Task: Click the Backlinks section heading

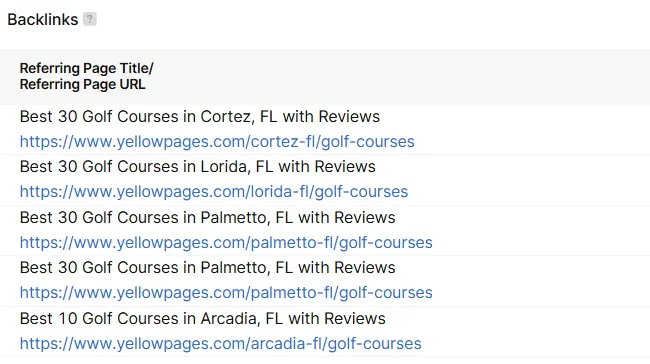Action: (43, 19)
